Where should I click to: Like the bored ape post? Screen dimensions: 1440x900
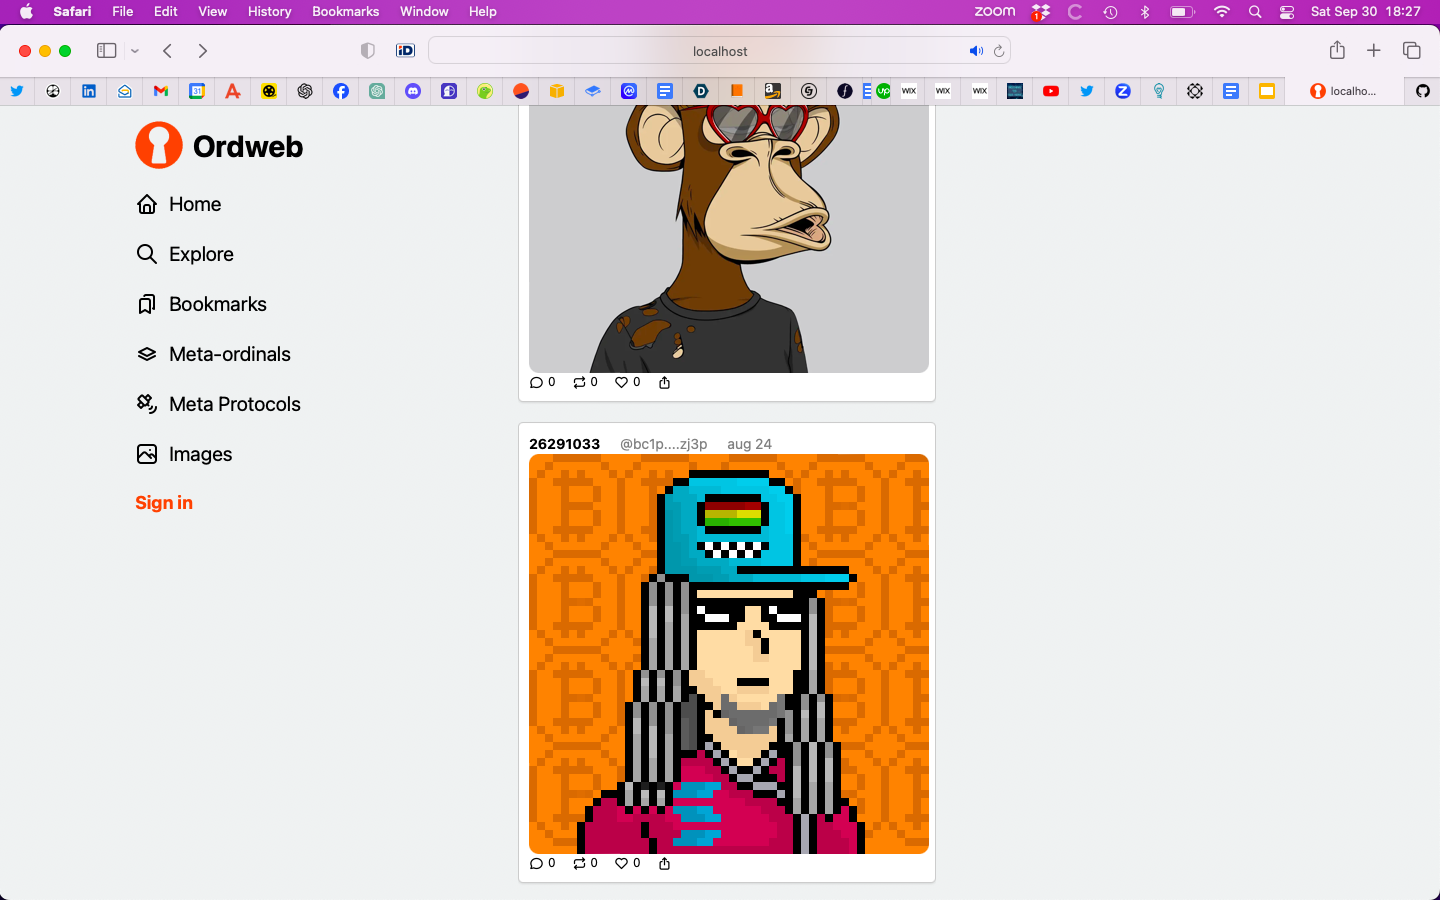pos(621,382)
